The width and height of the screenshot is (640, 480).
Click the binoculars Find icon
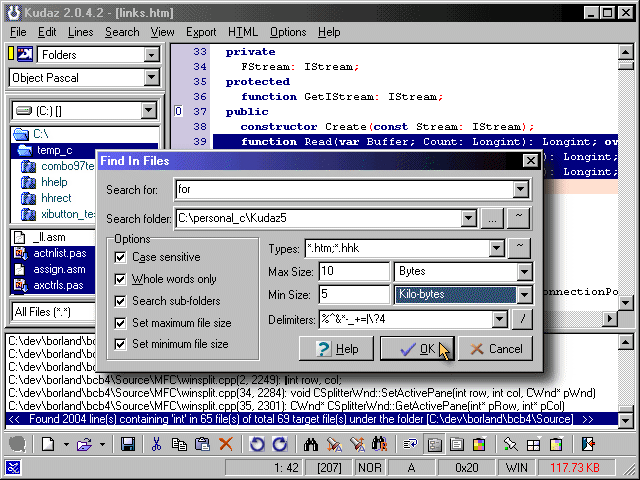pos(311,444)
